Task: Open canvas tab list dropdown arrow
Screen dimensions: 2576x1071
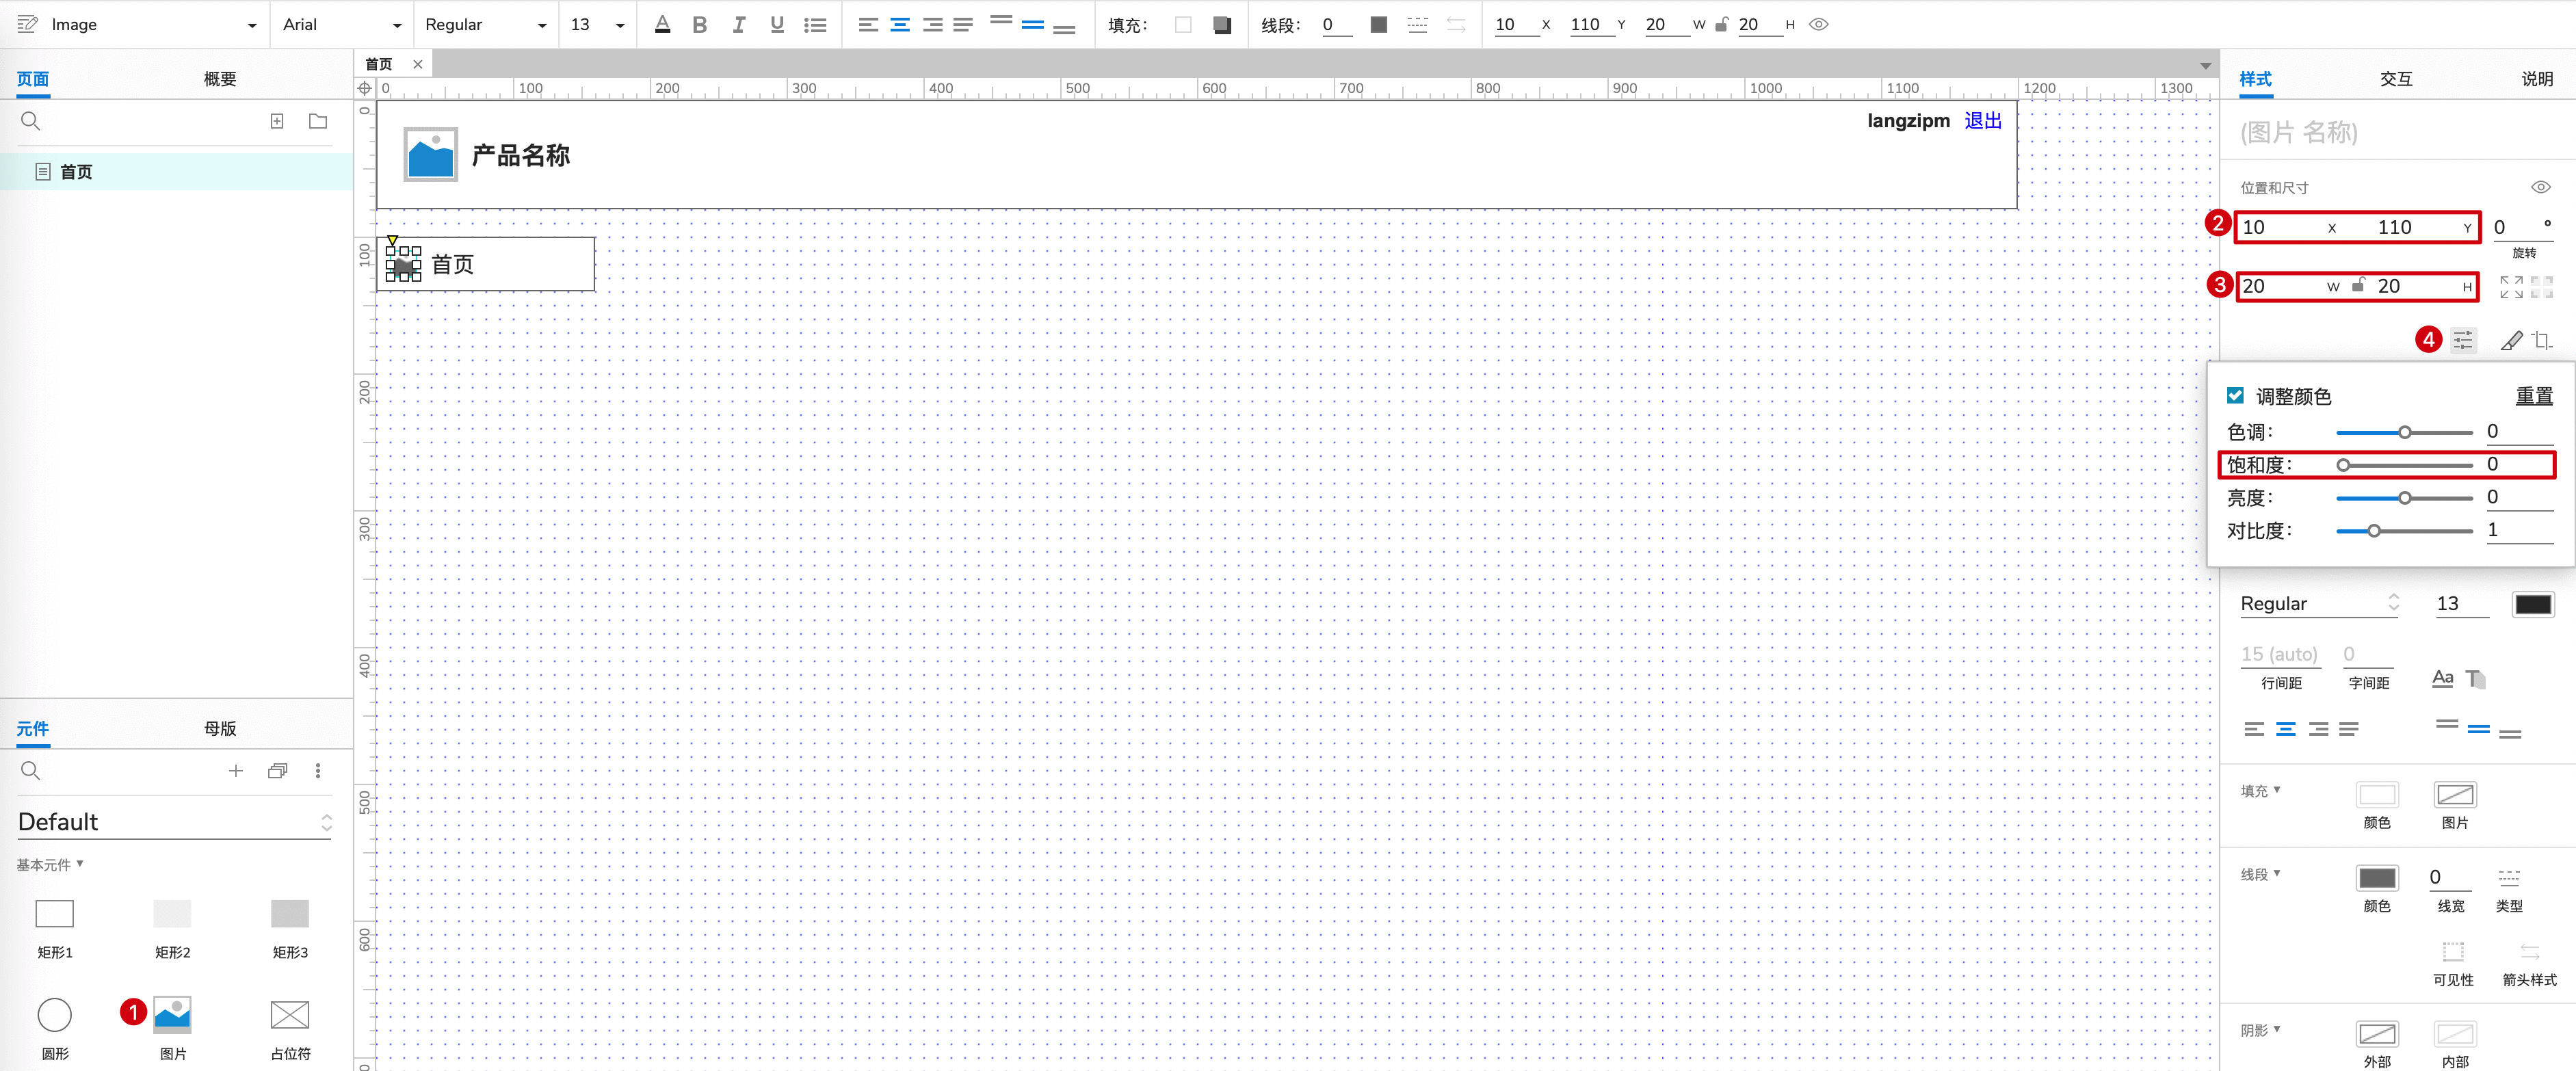Action: tap(2205, 66)
